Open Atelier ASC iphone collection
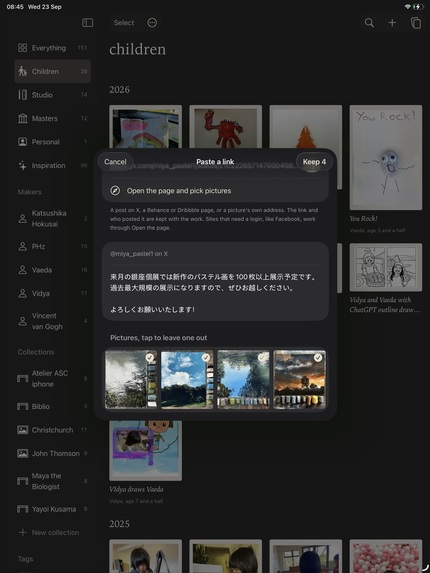 point(52,379)
